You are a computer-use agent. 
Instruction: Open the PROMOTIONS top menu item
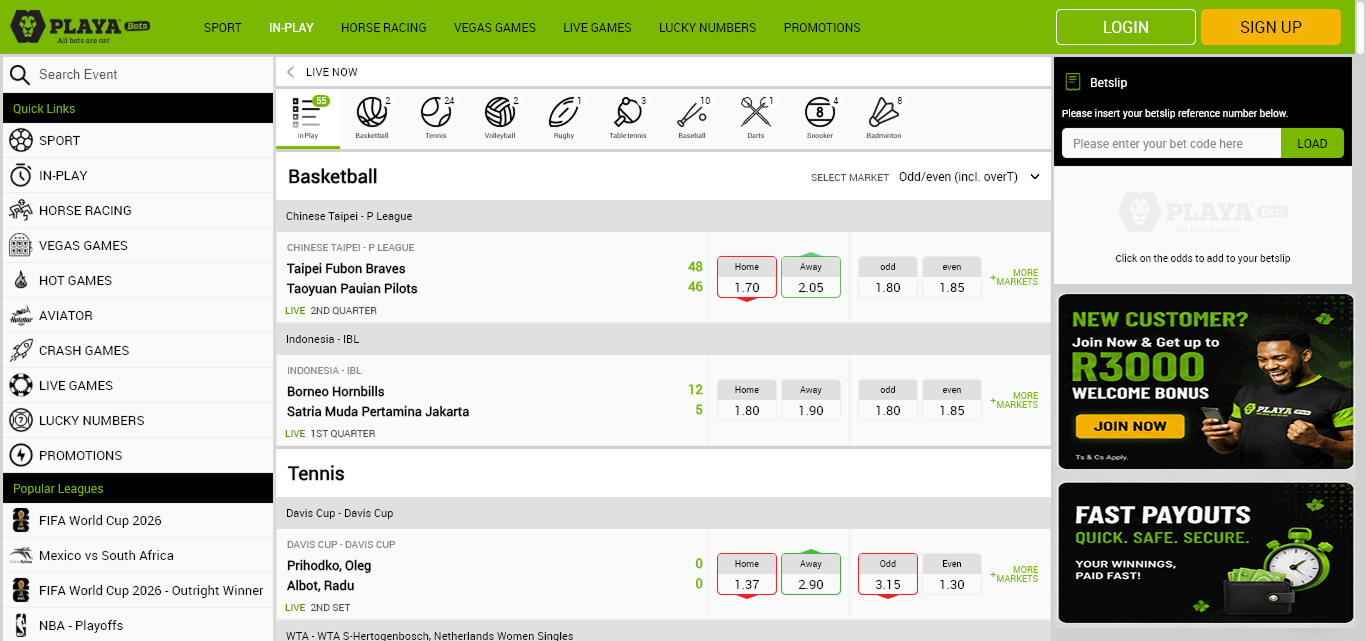(x=822, y=28)
